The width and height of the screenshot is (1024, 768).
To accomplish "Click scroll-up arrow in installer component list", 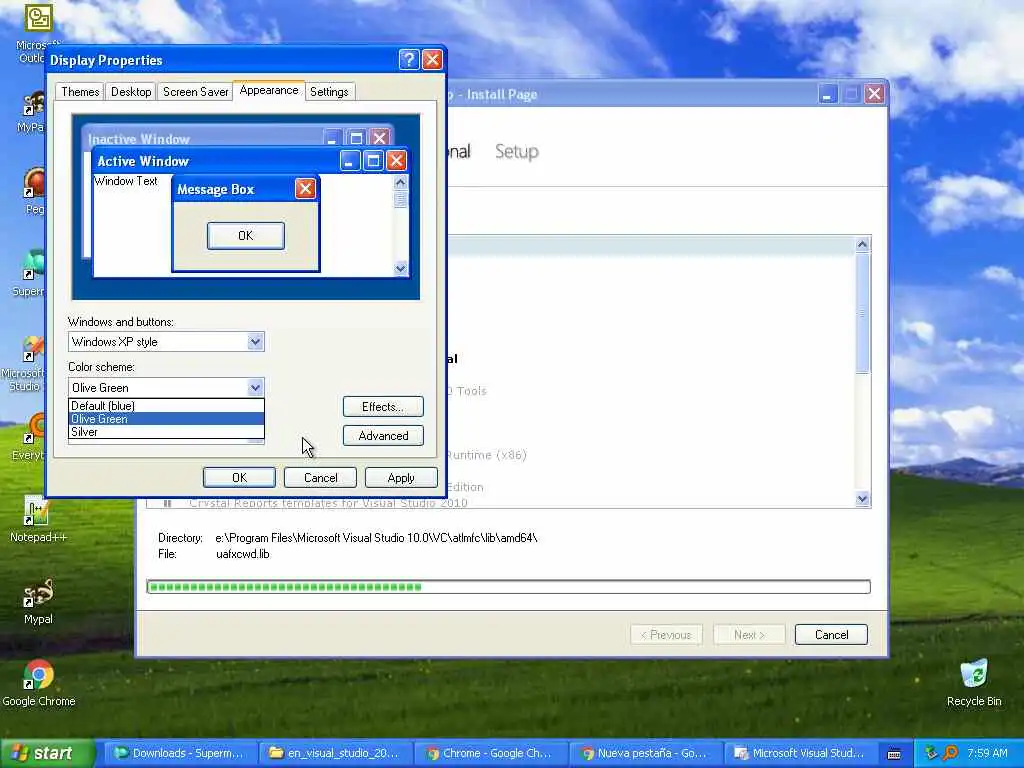I will click(x=862, y=244).
